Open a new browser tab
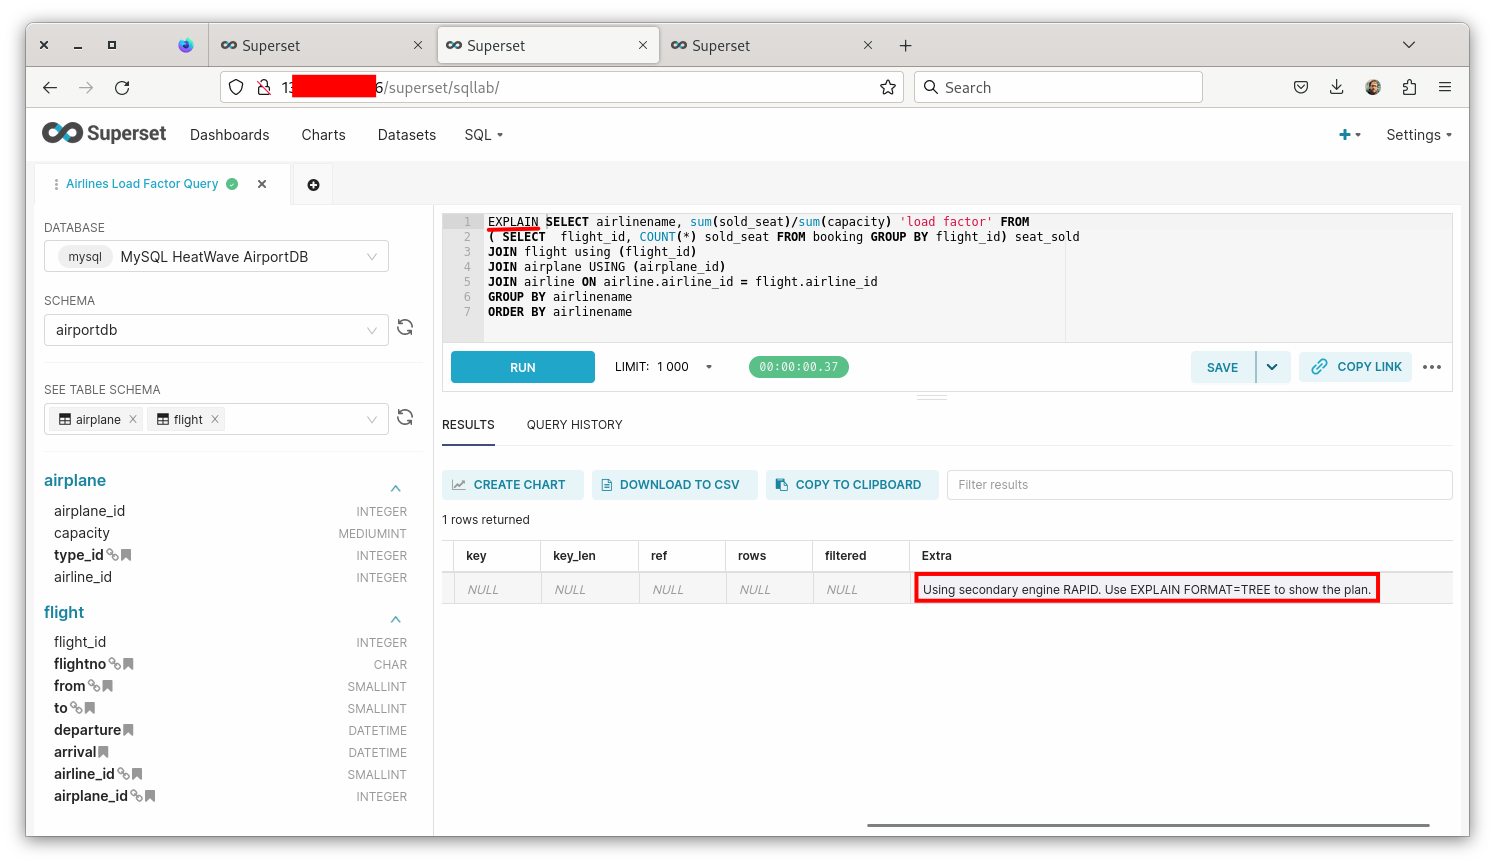Image resolution: width=1495 pixels, height=865 pixels. point(905,45)
